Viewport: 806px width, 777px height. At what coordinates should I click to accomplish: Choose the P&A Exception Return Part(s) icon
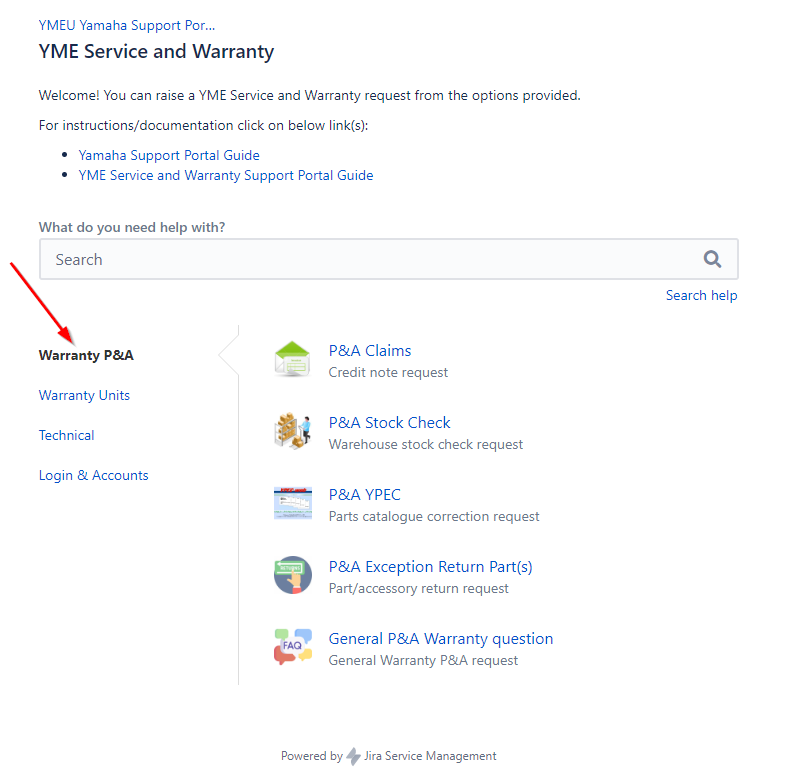[292, 575]
